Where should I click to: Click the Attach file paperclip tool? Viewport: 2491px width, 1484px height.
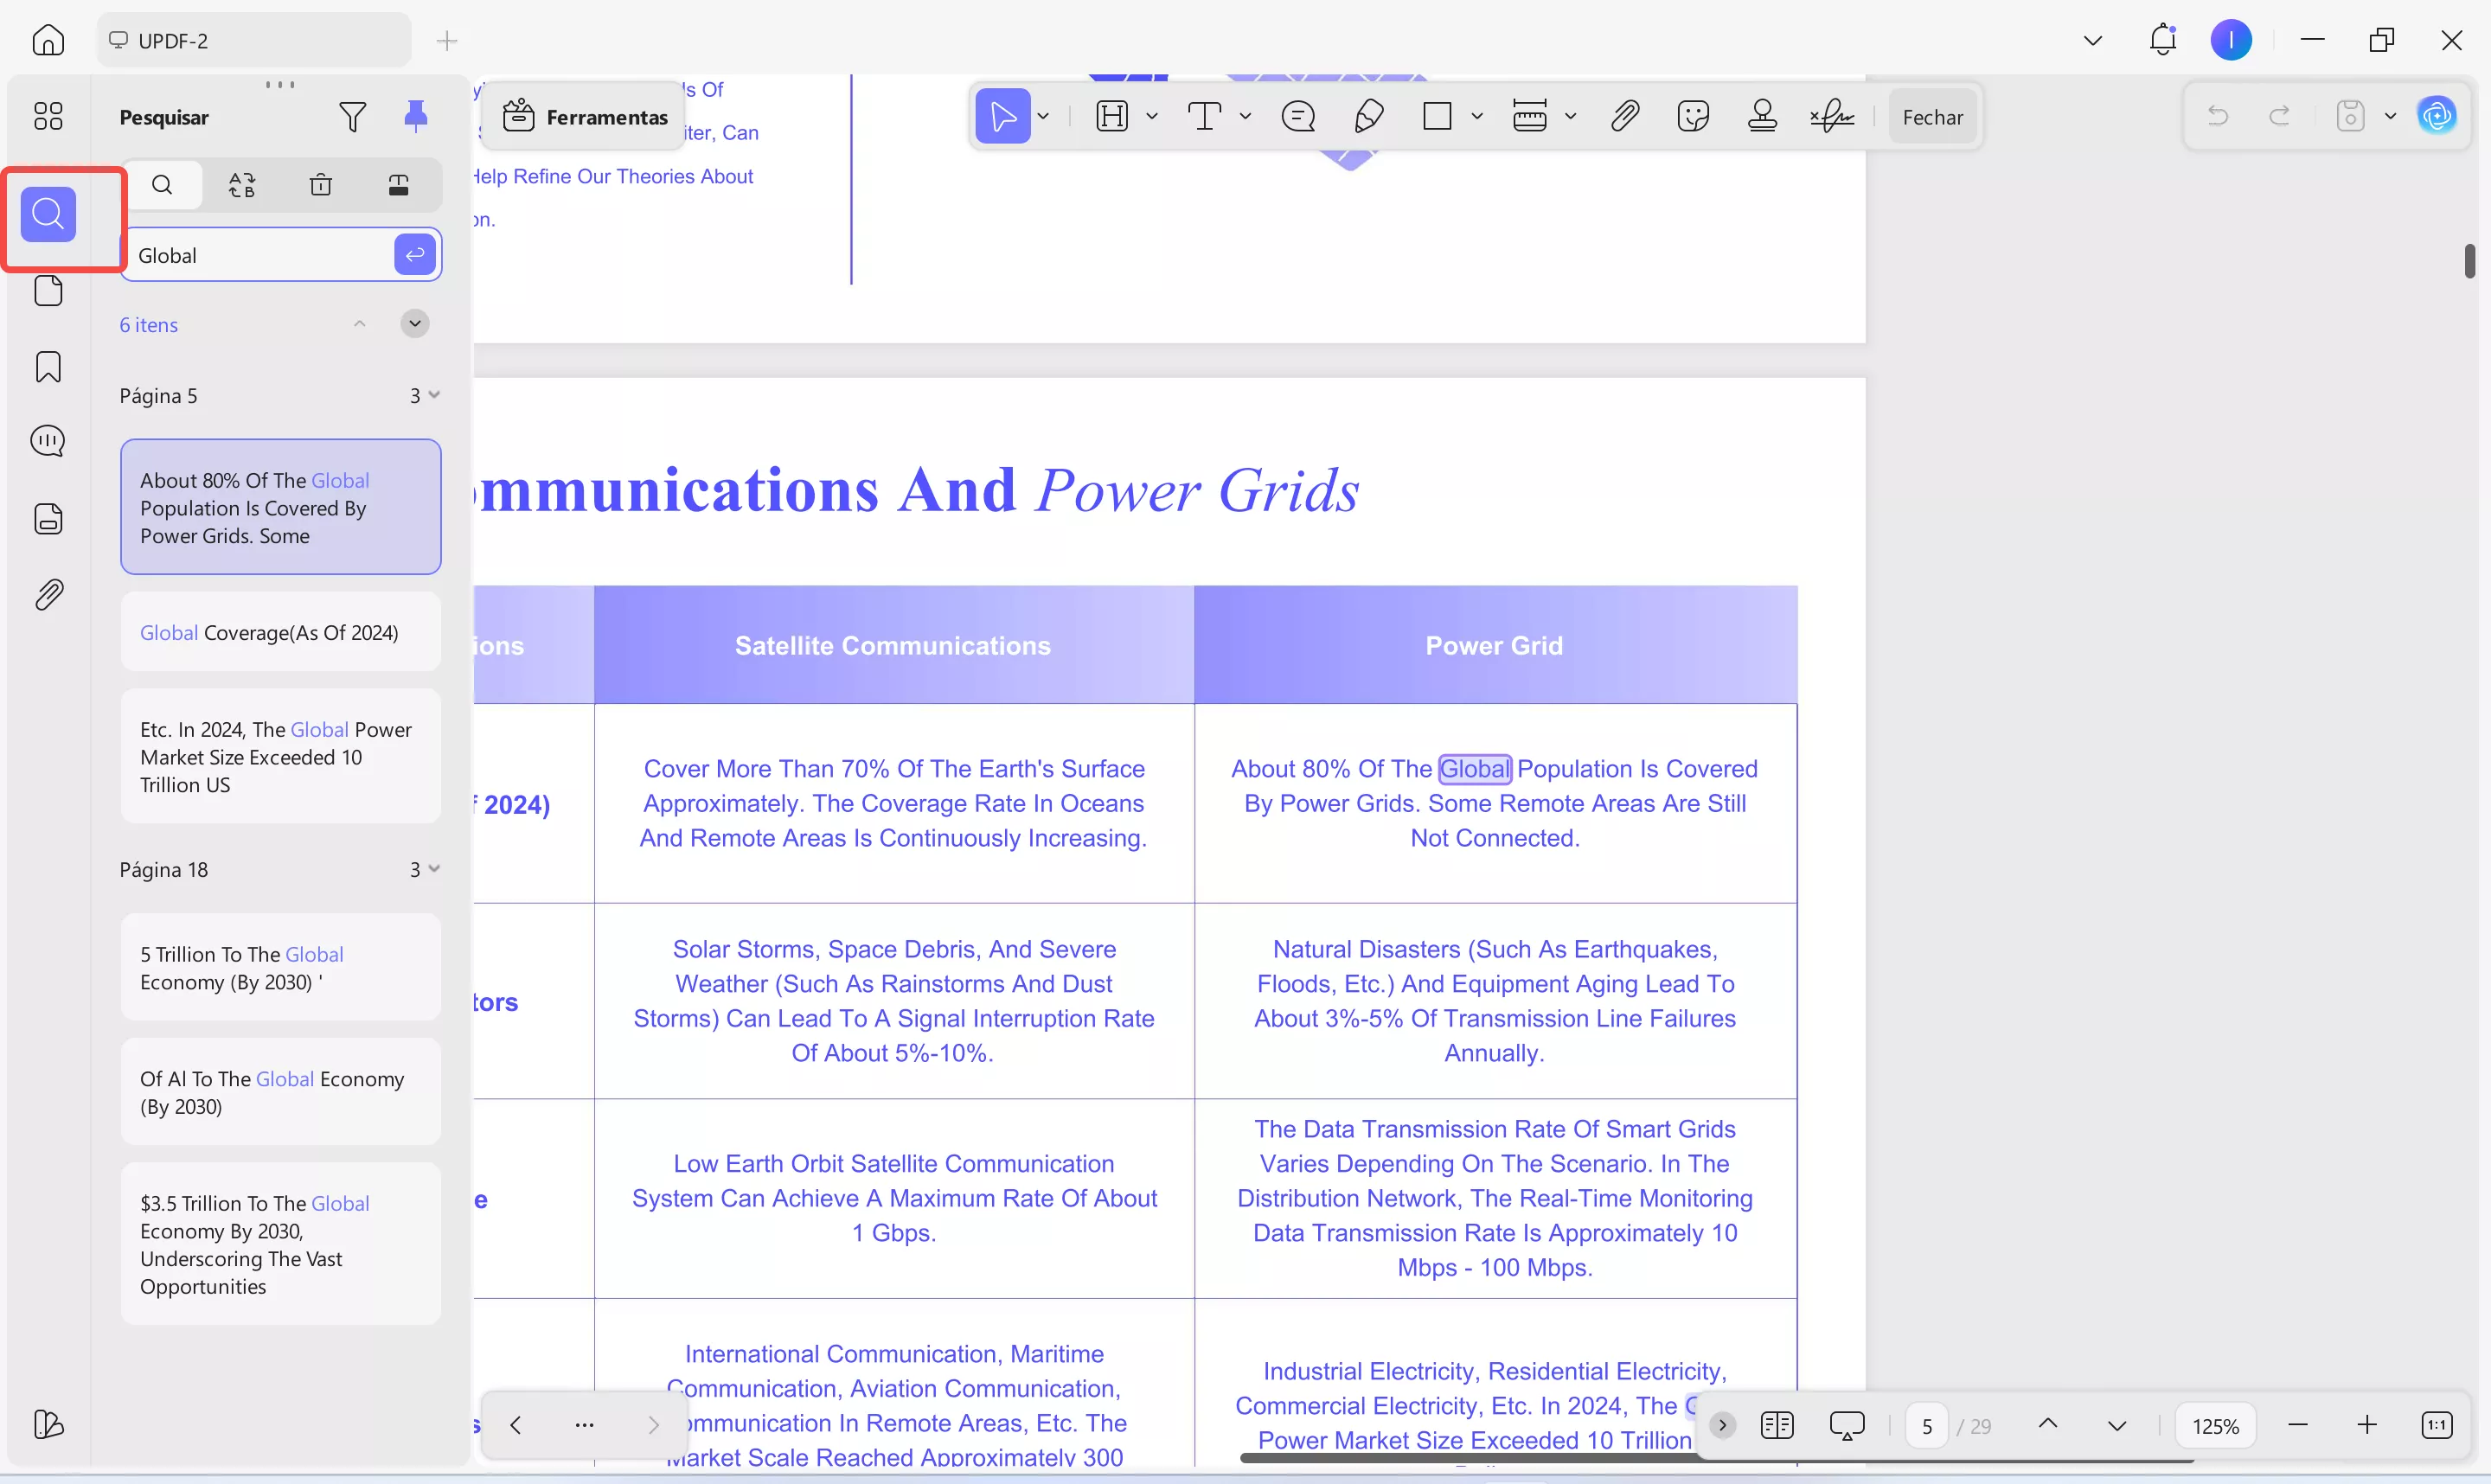tap(1624, 117)
